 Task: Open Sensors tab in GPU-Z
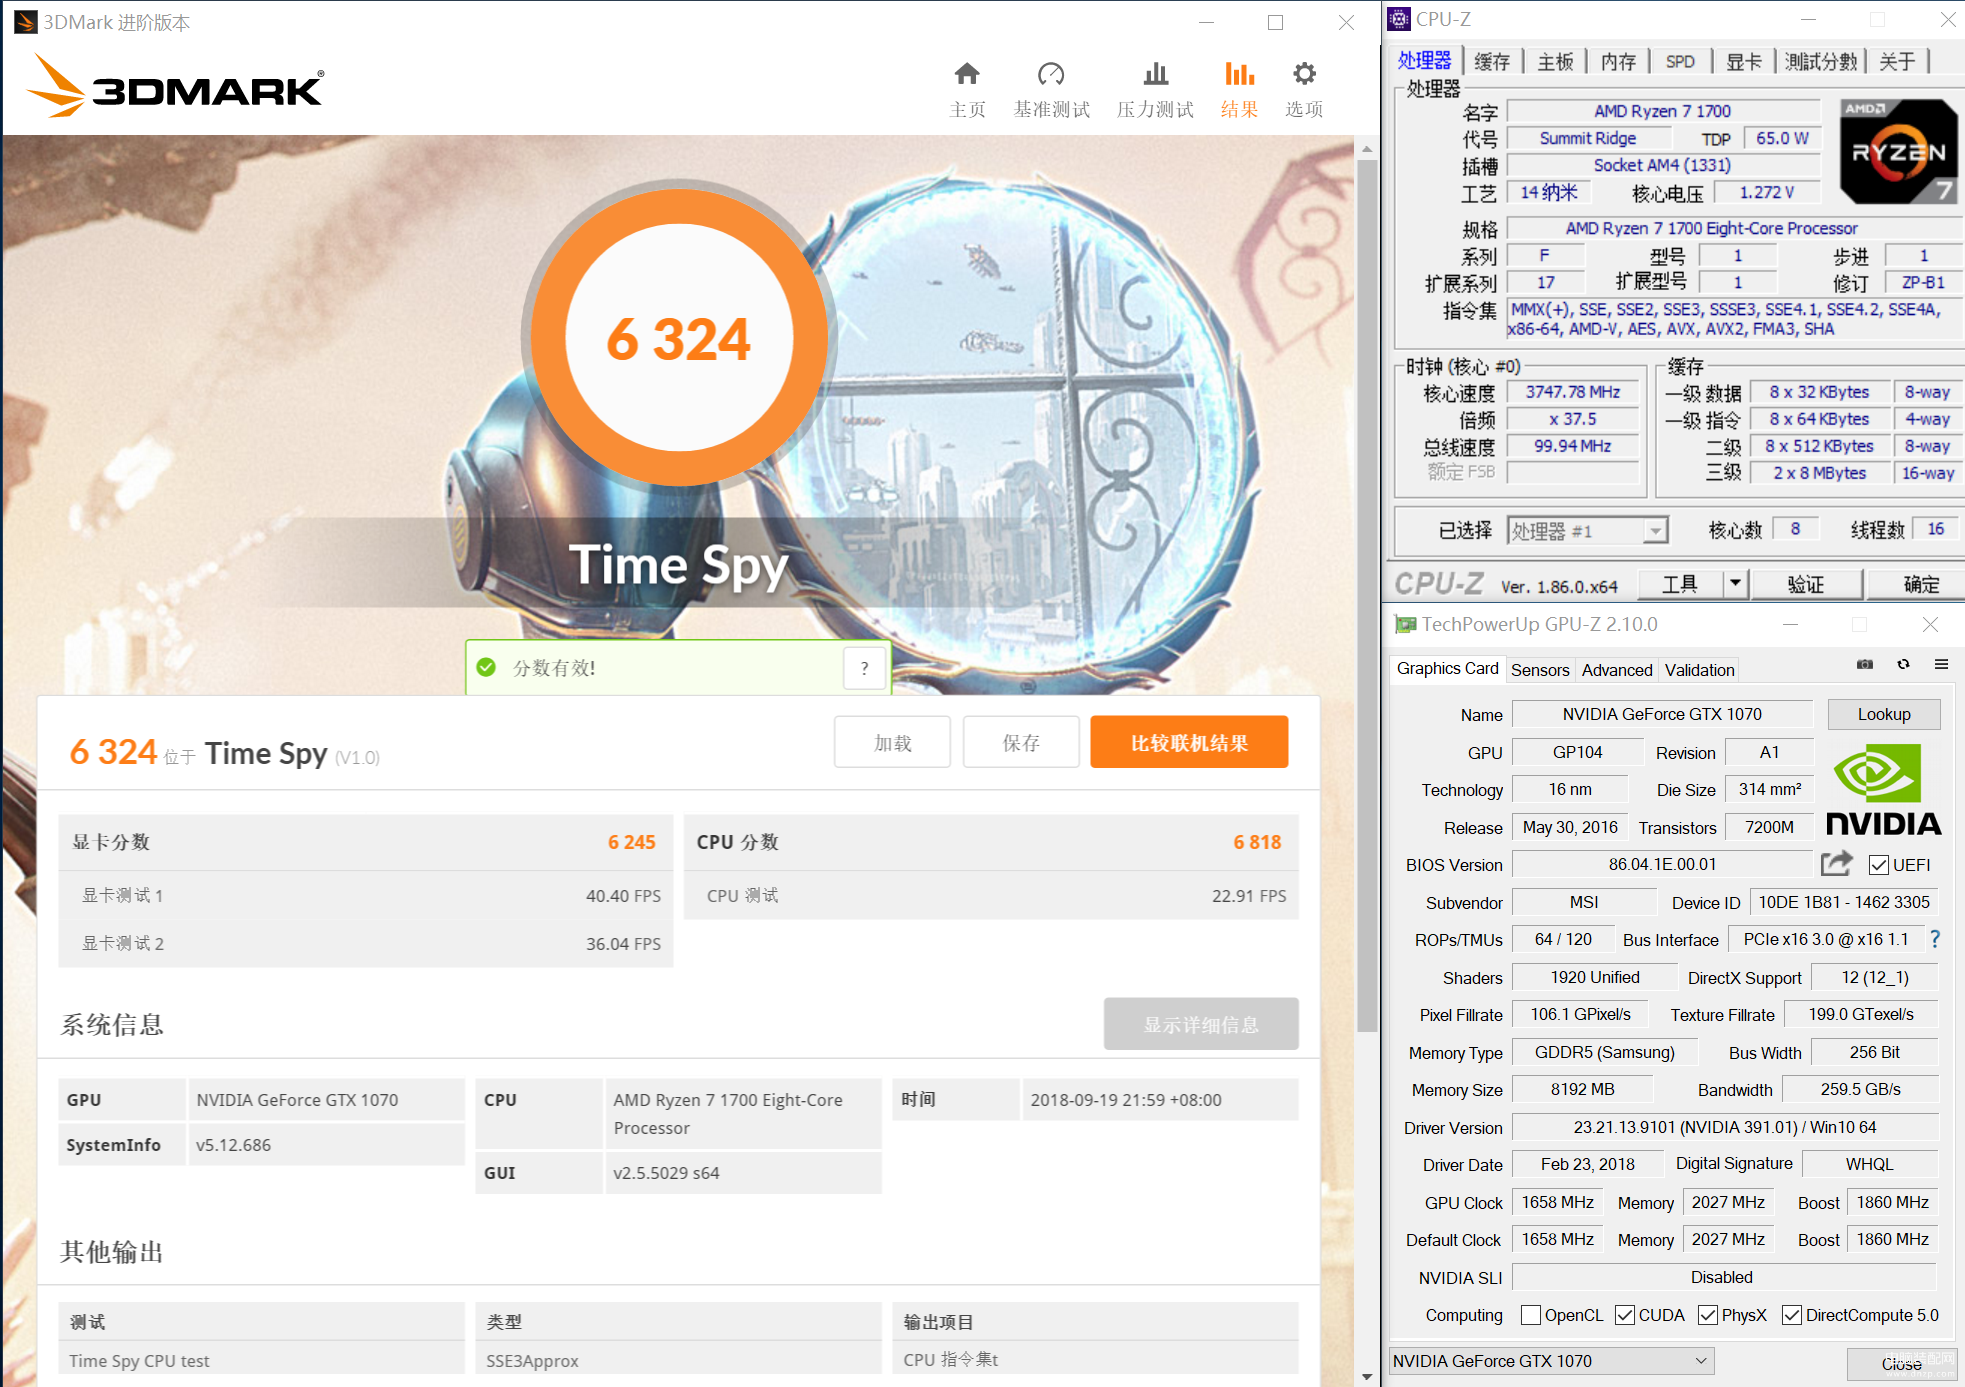pos(1540,670)
